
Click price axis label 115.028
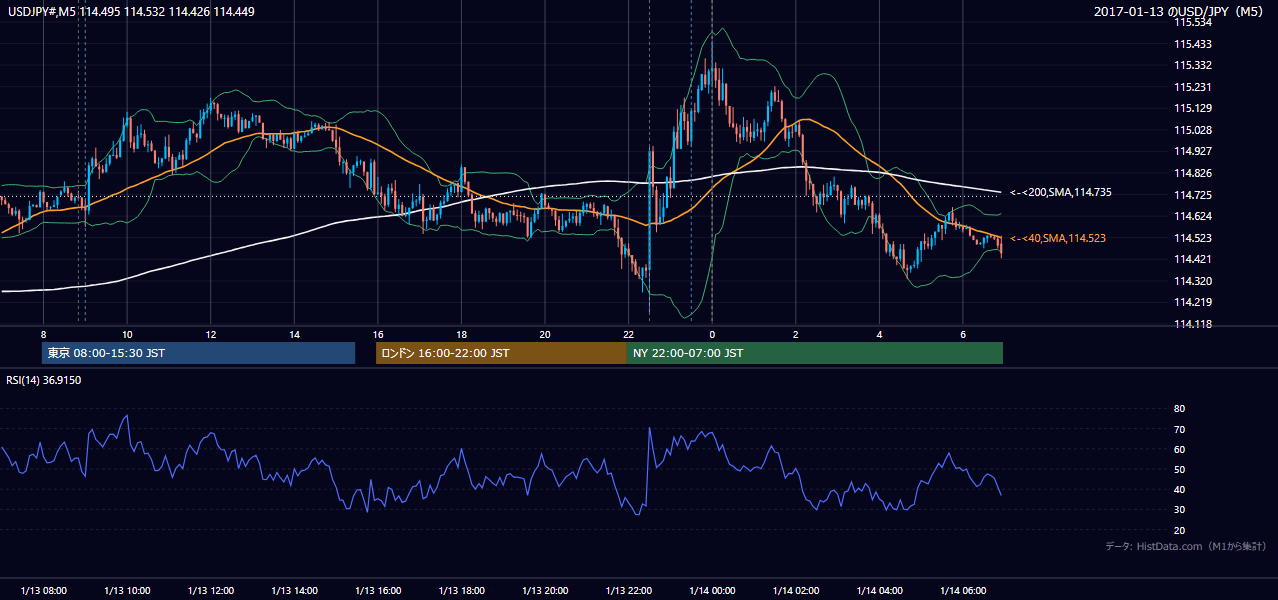[1193, 130]
